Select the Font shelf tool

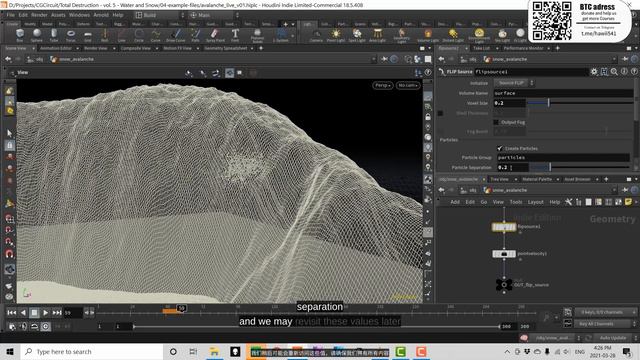coord(235,35)
